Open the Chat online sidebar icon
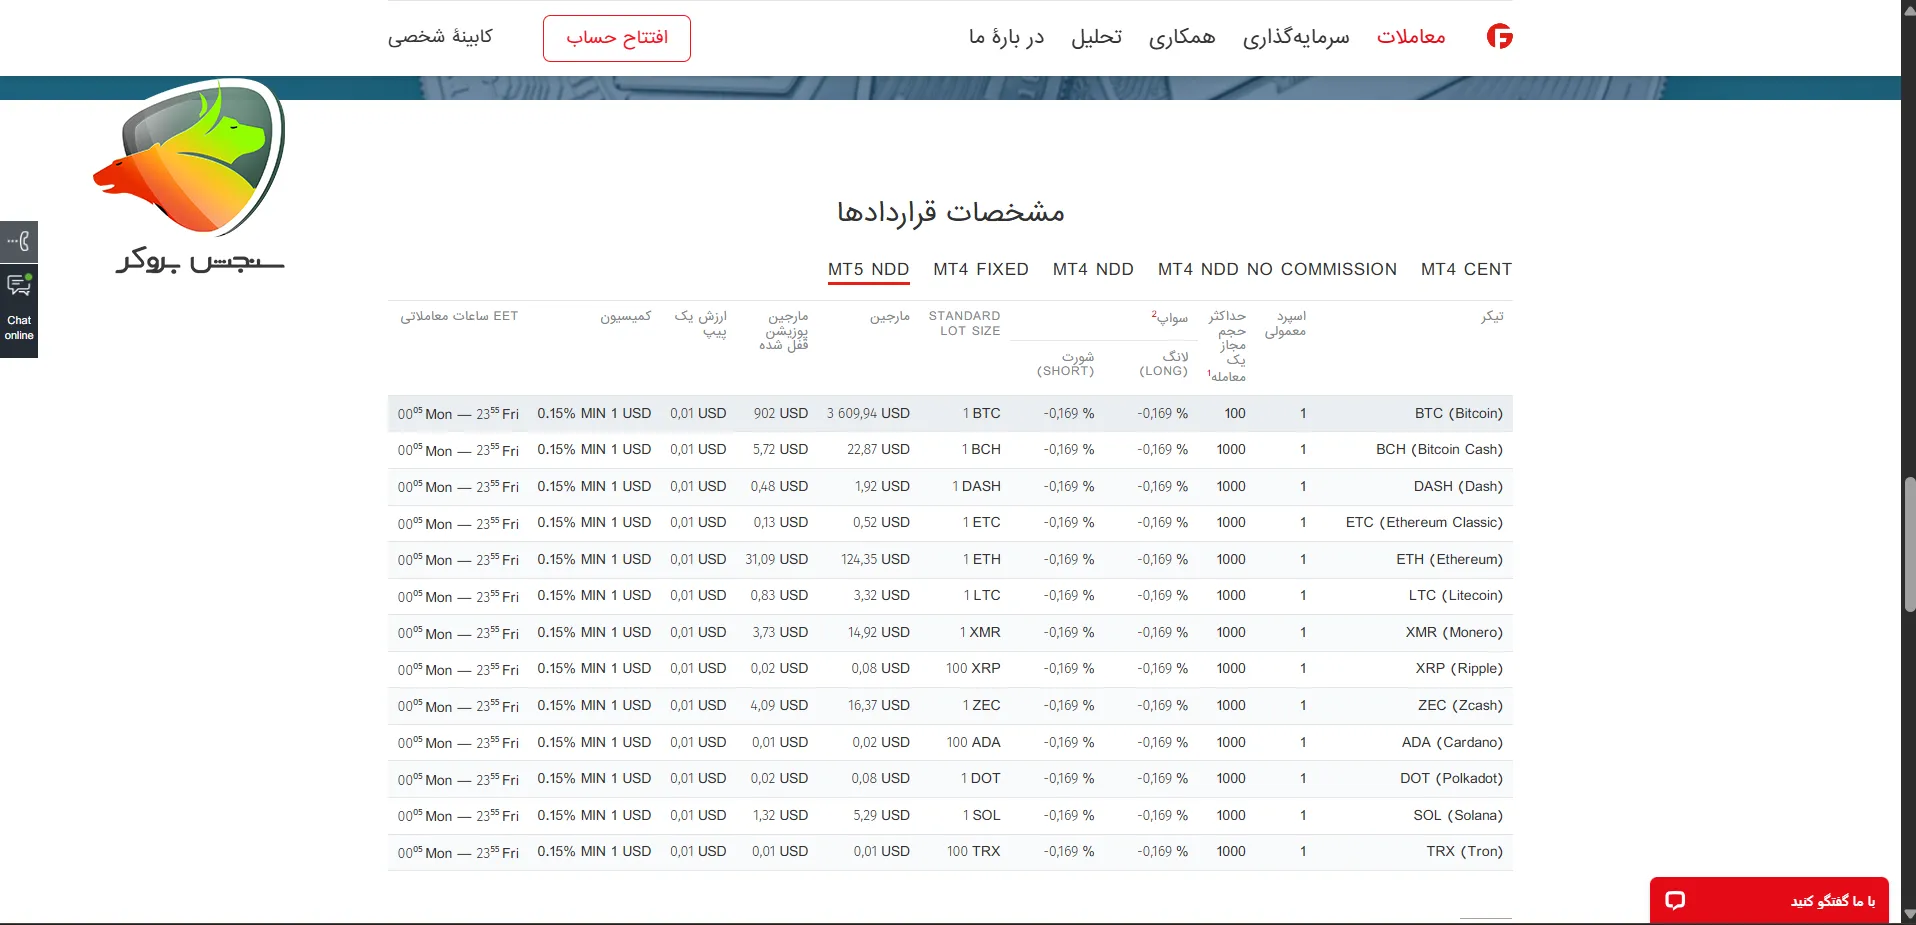 (x=18, y=310)
